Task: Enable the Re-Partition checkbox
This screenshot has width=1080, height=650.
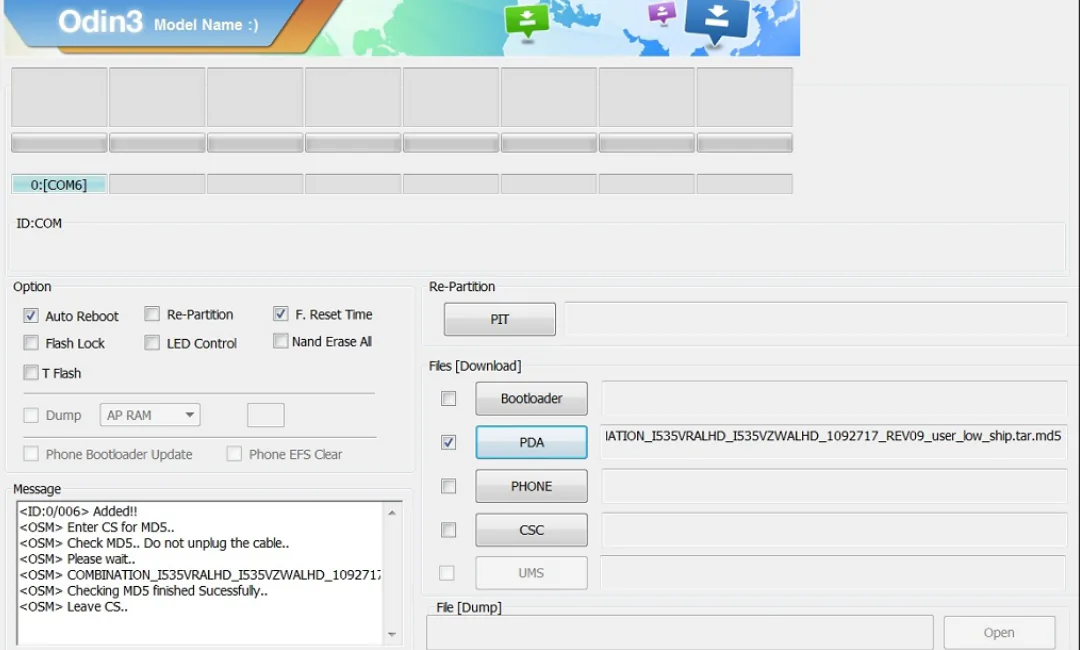Action: pos(152,314)
